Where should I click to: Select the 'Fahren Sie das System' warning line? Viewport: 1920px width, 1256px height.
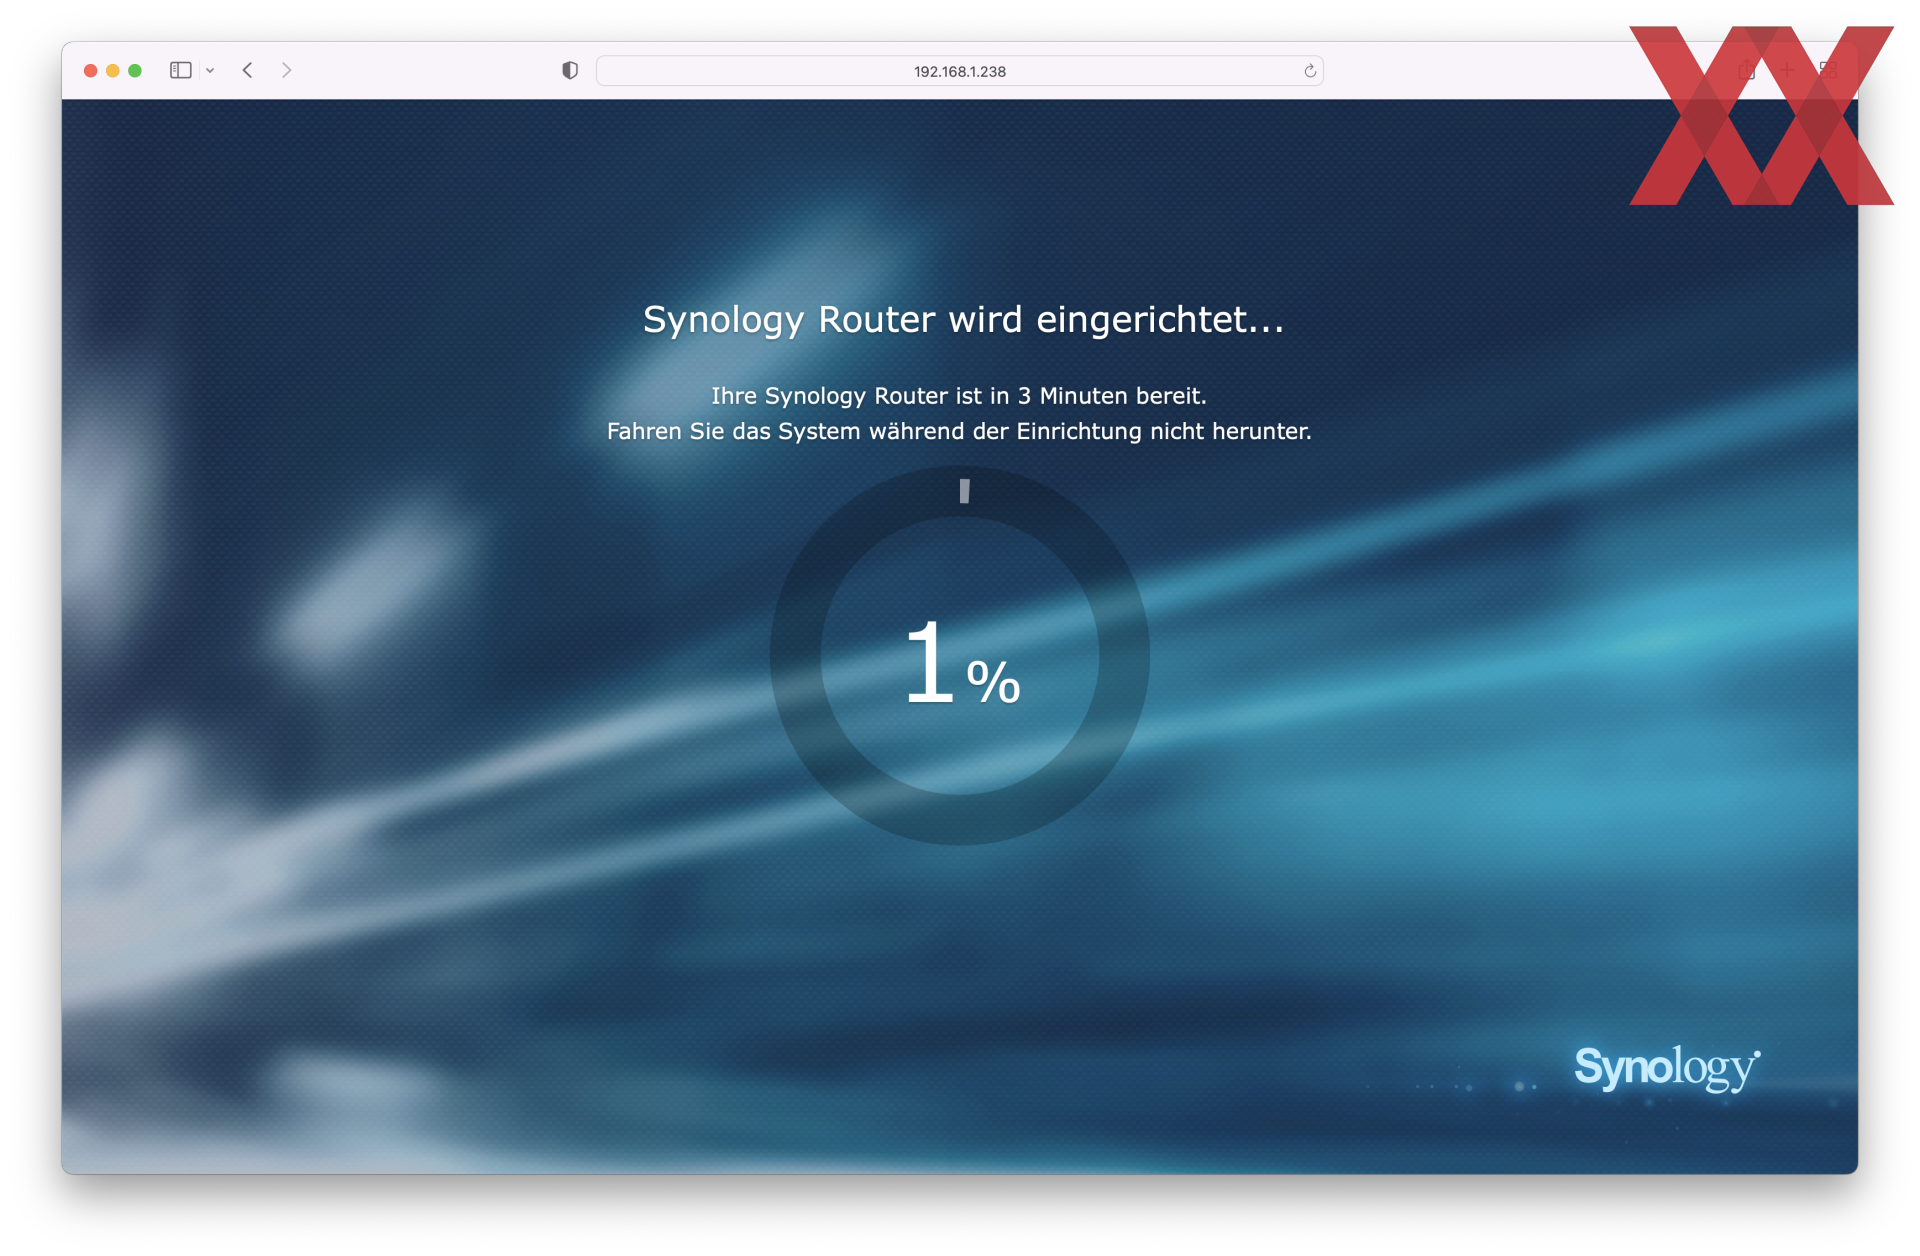[x=959, y=431]
